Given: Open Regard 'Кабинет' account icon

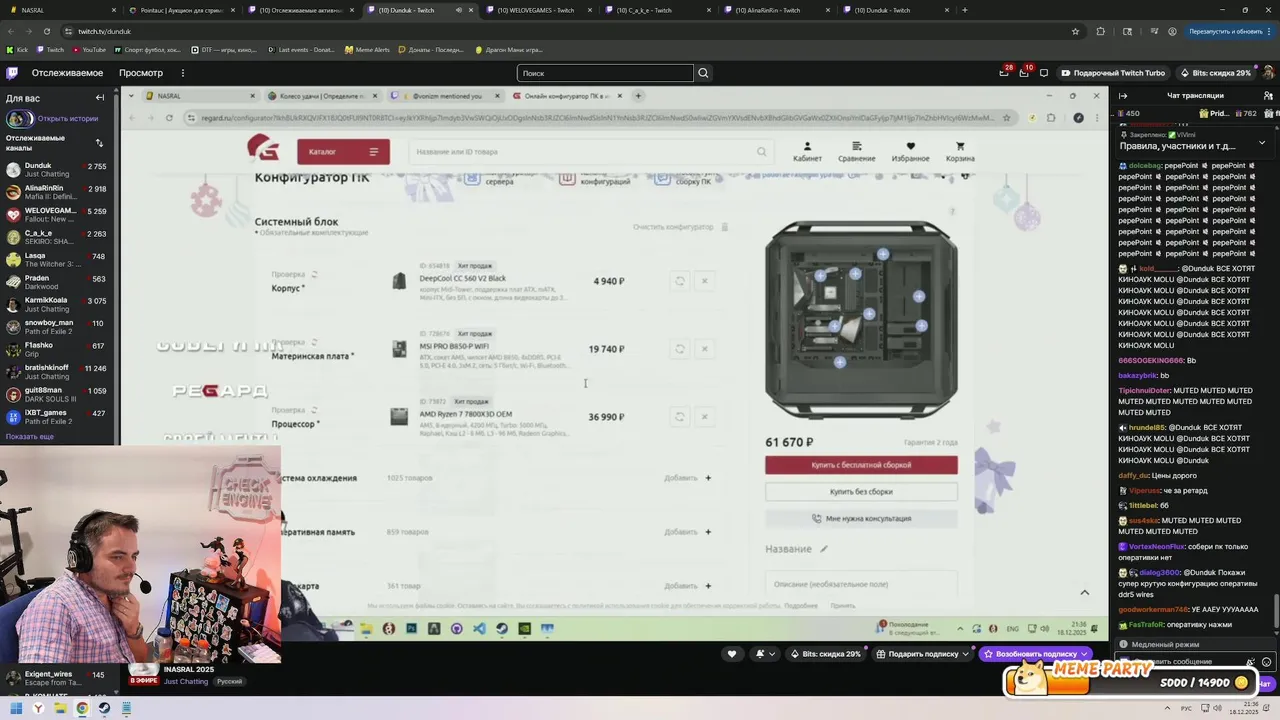Looking at the screenshot, I should 807,151.
